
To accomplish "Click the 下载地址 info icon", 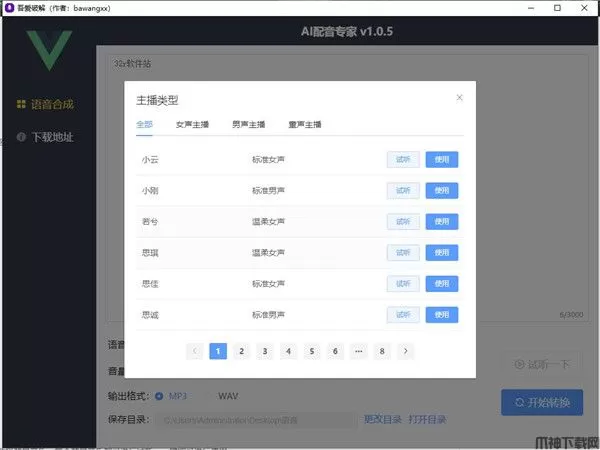I will point(21,137).
